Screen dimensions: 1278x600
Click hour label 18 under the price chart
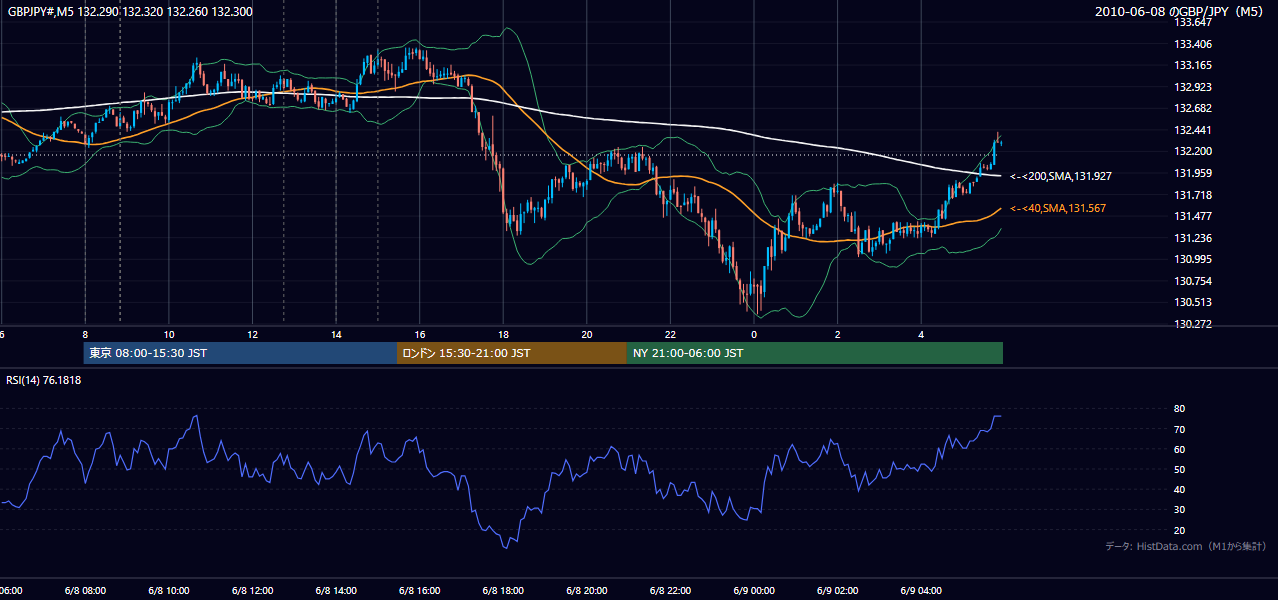(x=503, y=334)
